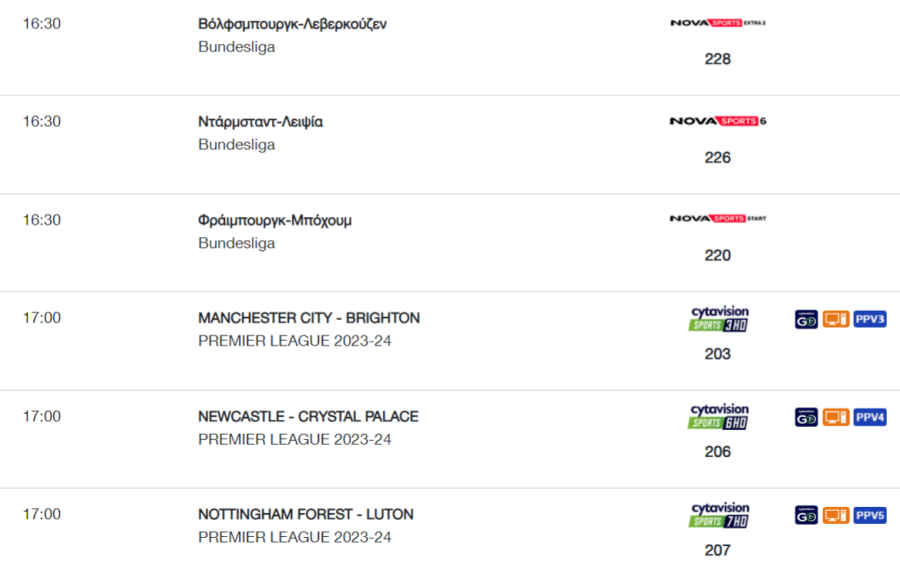
Task: Click the Cytavision Sports 6HD logo
Action: click(719, 417)
